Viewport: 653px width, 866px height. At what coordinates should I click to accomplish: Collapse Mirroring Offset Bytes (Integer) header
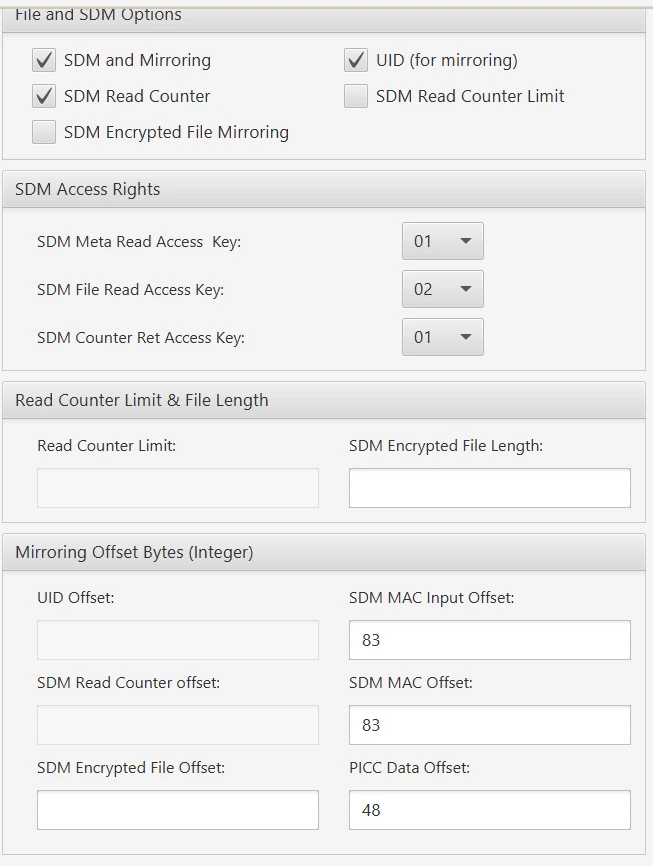coord(324,552)
